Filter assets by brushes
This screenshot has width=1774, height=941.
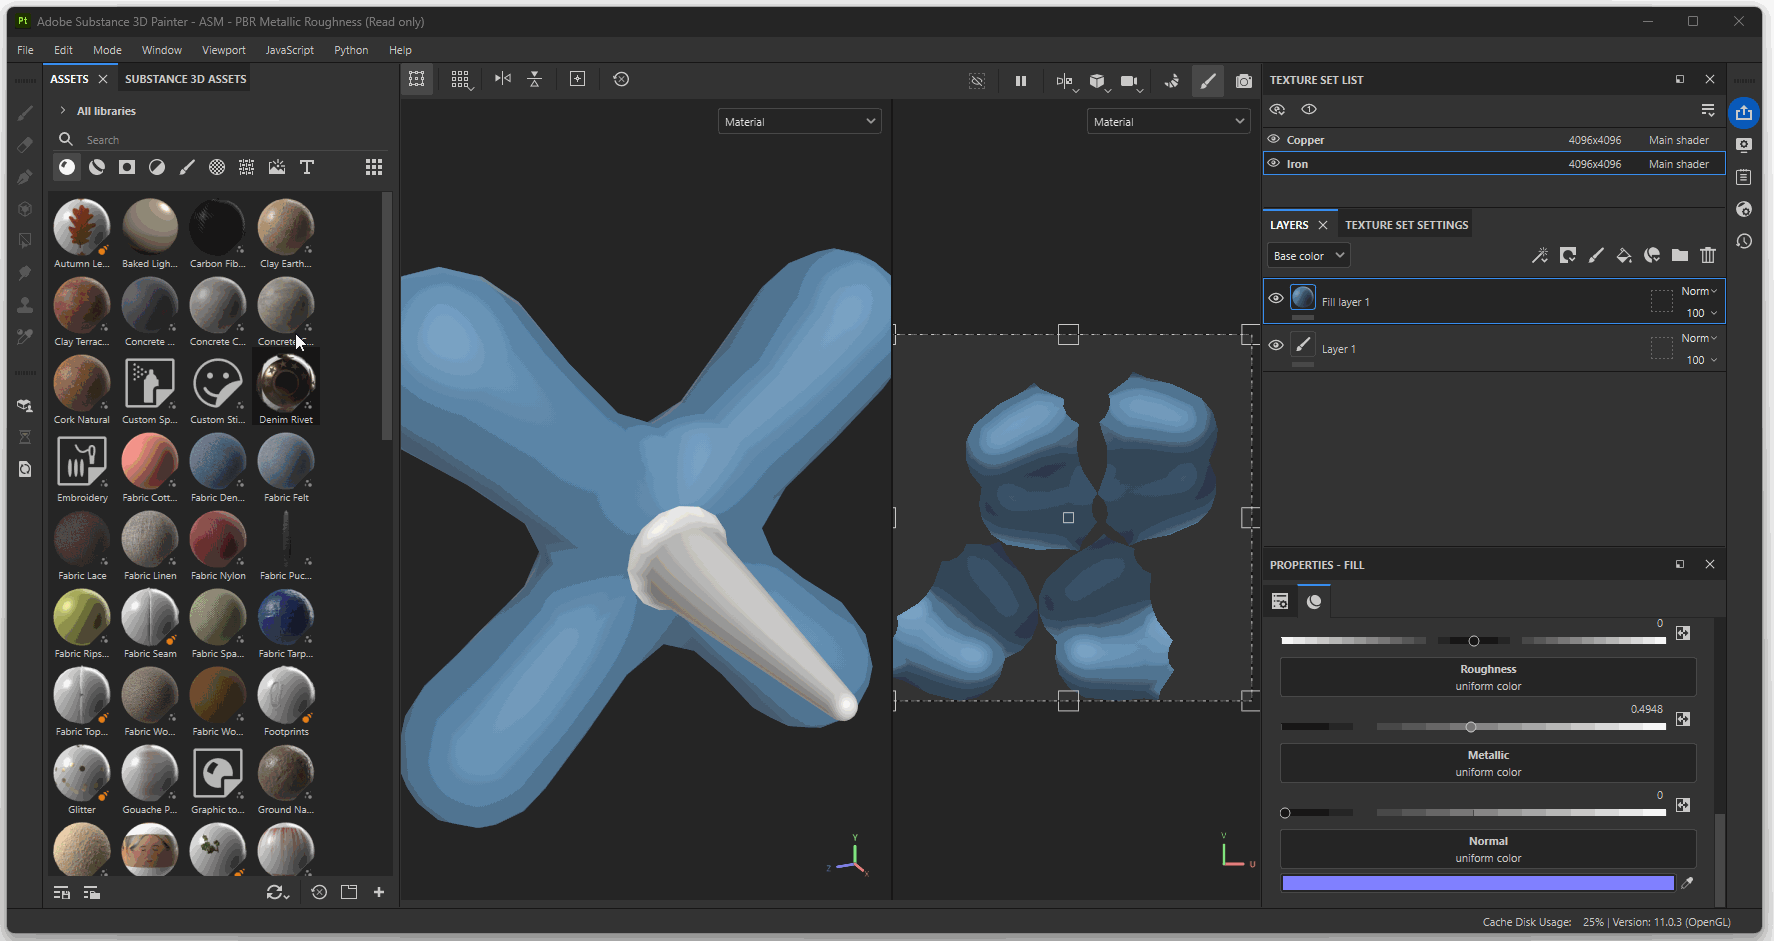pyautogui.click(x=187, y=167)
